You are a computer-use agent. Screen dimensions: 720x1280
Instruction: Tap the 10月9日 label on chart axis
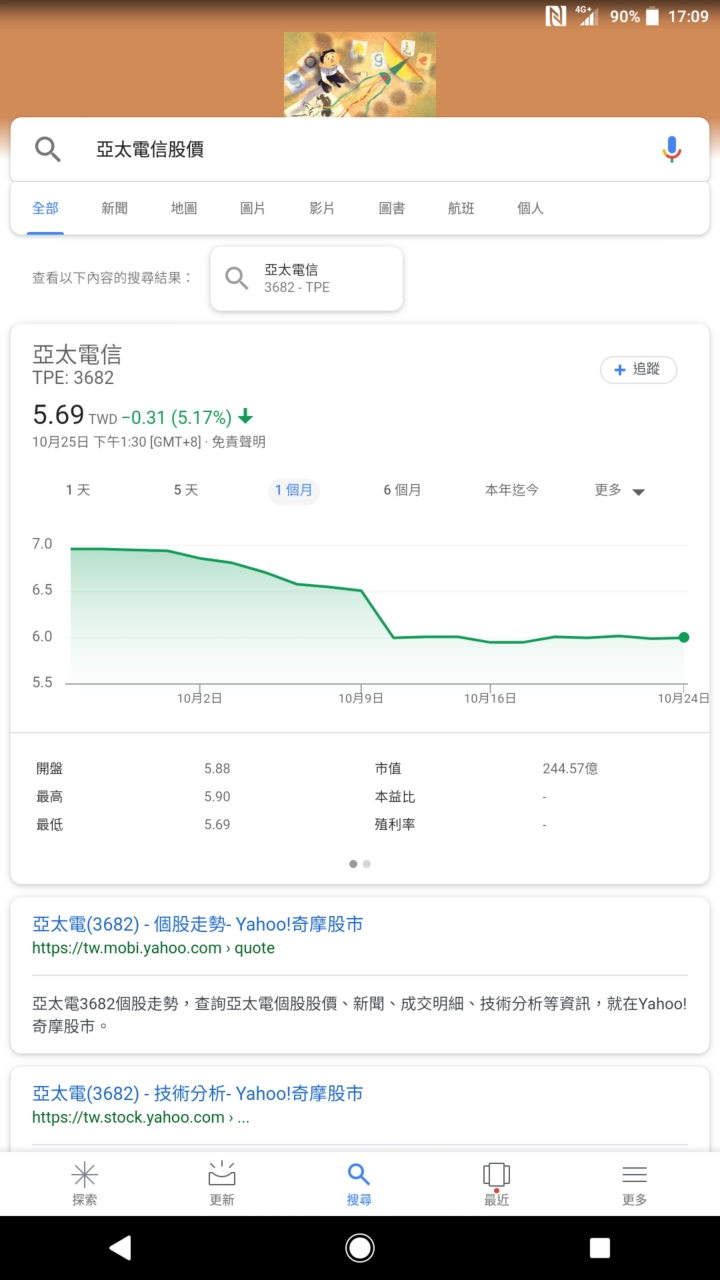point(360,698)
